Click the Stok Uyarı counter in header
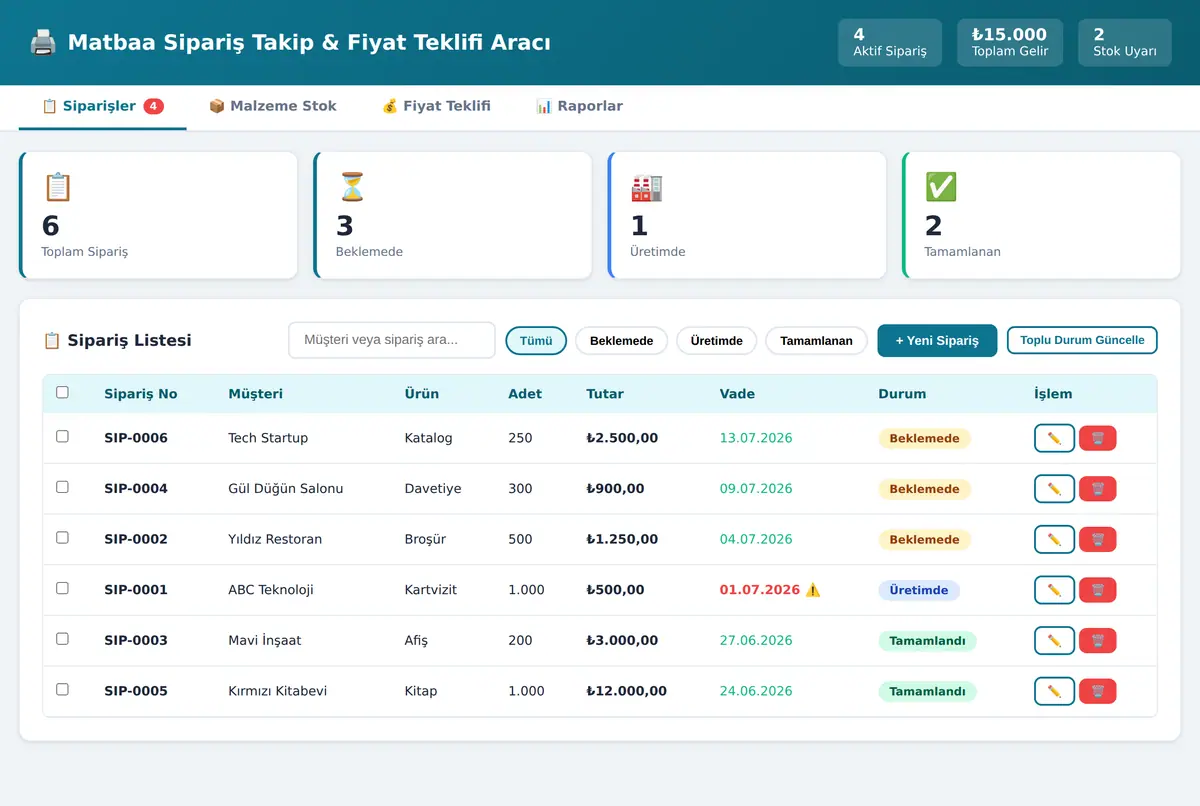 pos(1125,43)
